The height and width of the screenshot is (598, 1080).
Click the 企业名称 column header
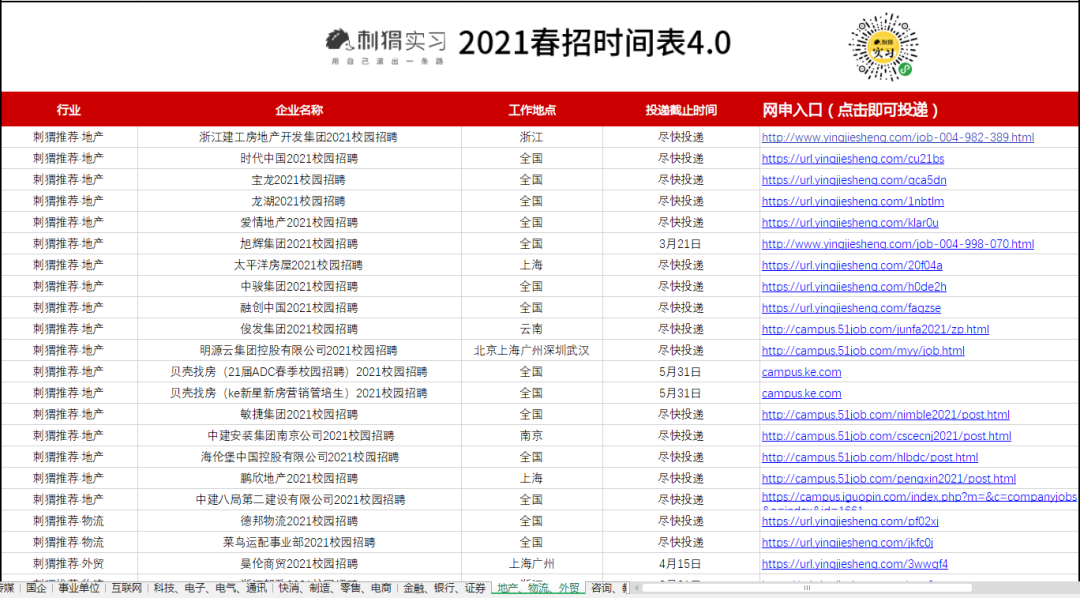[x=299, y=110]
